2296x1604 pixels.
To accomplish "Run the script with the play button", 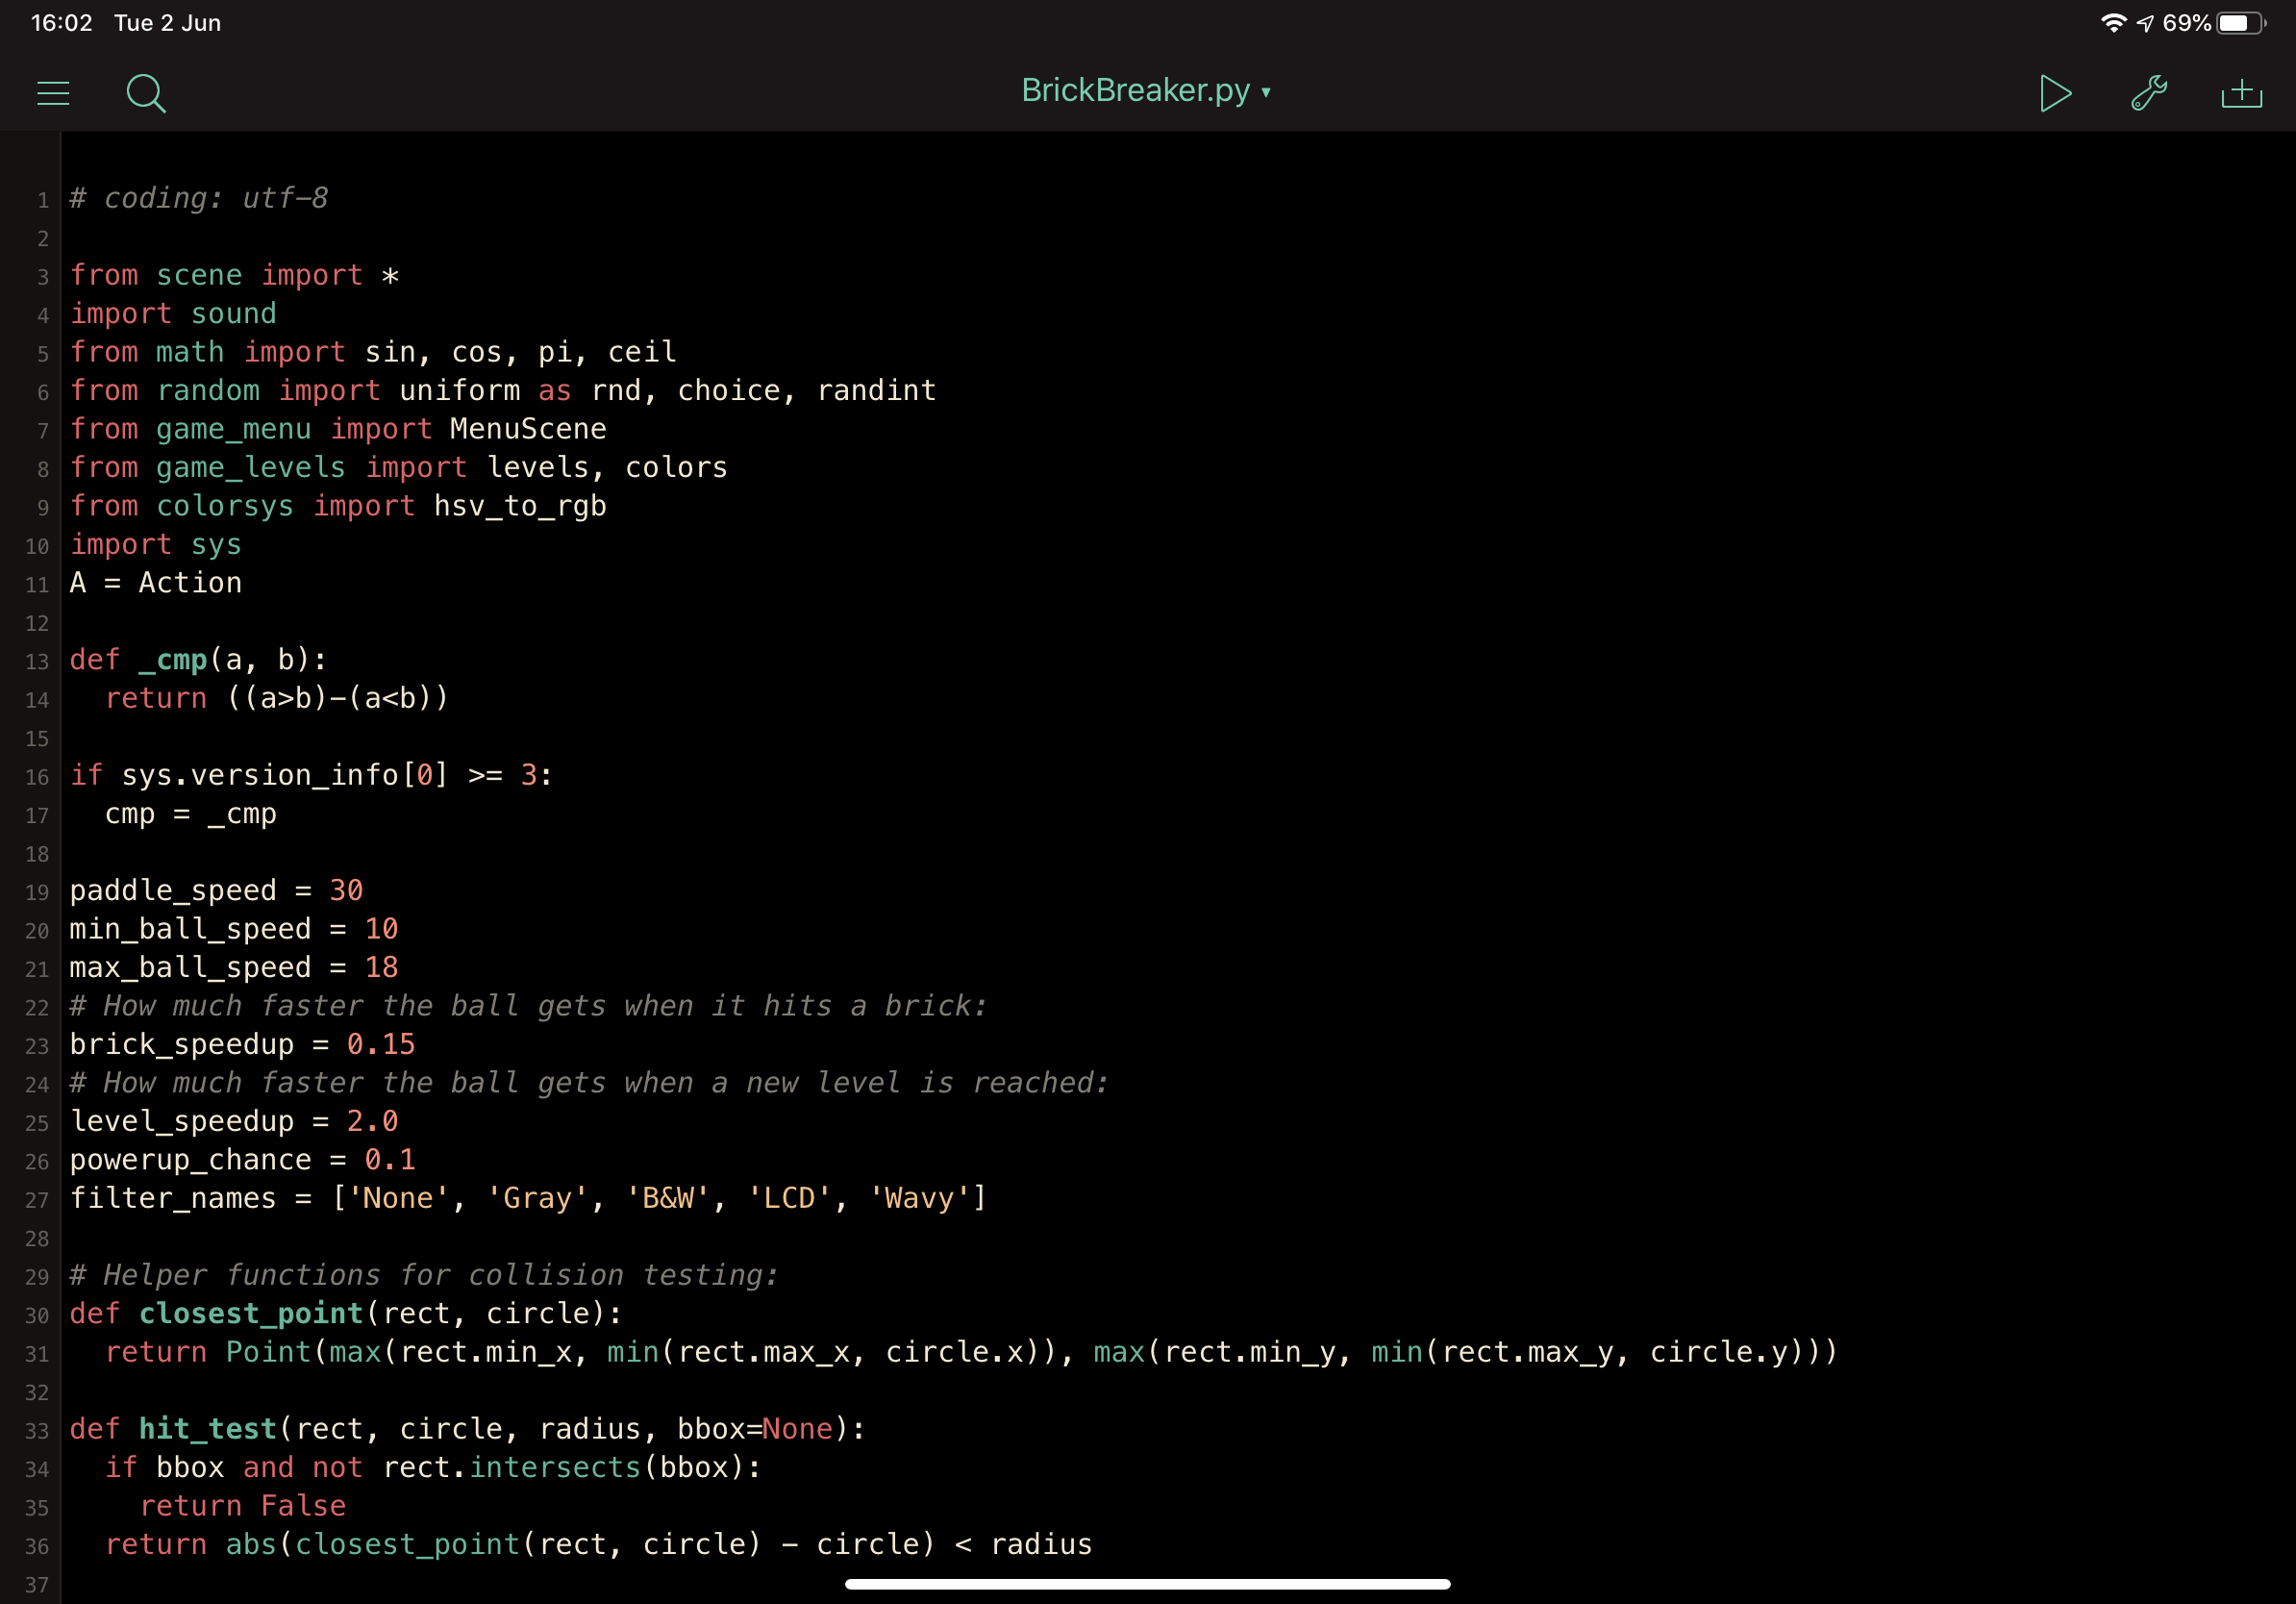I will tap(2054, 93).
